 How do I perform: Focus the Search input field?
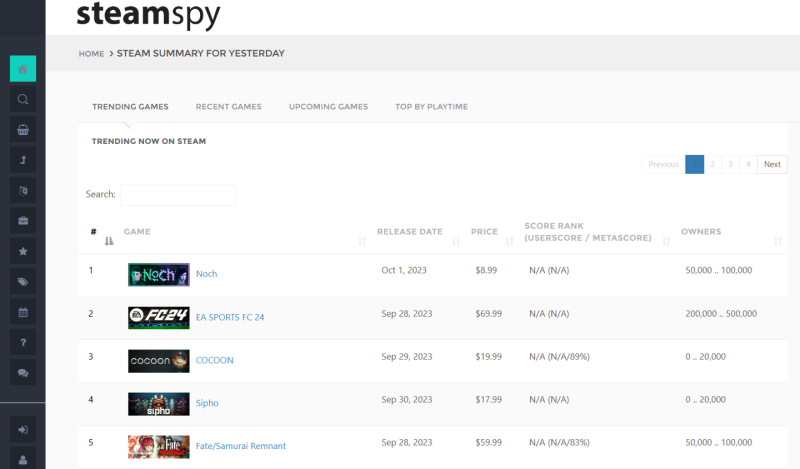click(x=178, y=195)
